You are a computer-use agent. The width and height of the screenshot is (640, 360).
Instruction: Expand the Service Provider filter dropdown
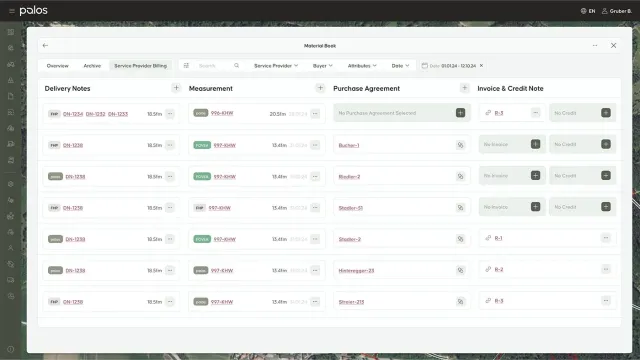tap(276, 66)
